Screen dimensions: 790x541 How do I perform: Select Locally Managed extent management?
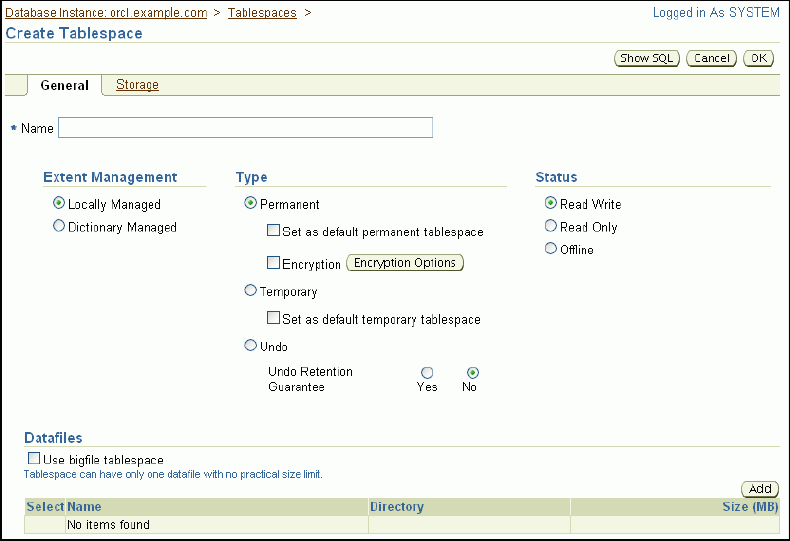pyautogui.click(x=59, y=203)
